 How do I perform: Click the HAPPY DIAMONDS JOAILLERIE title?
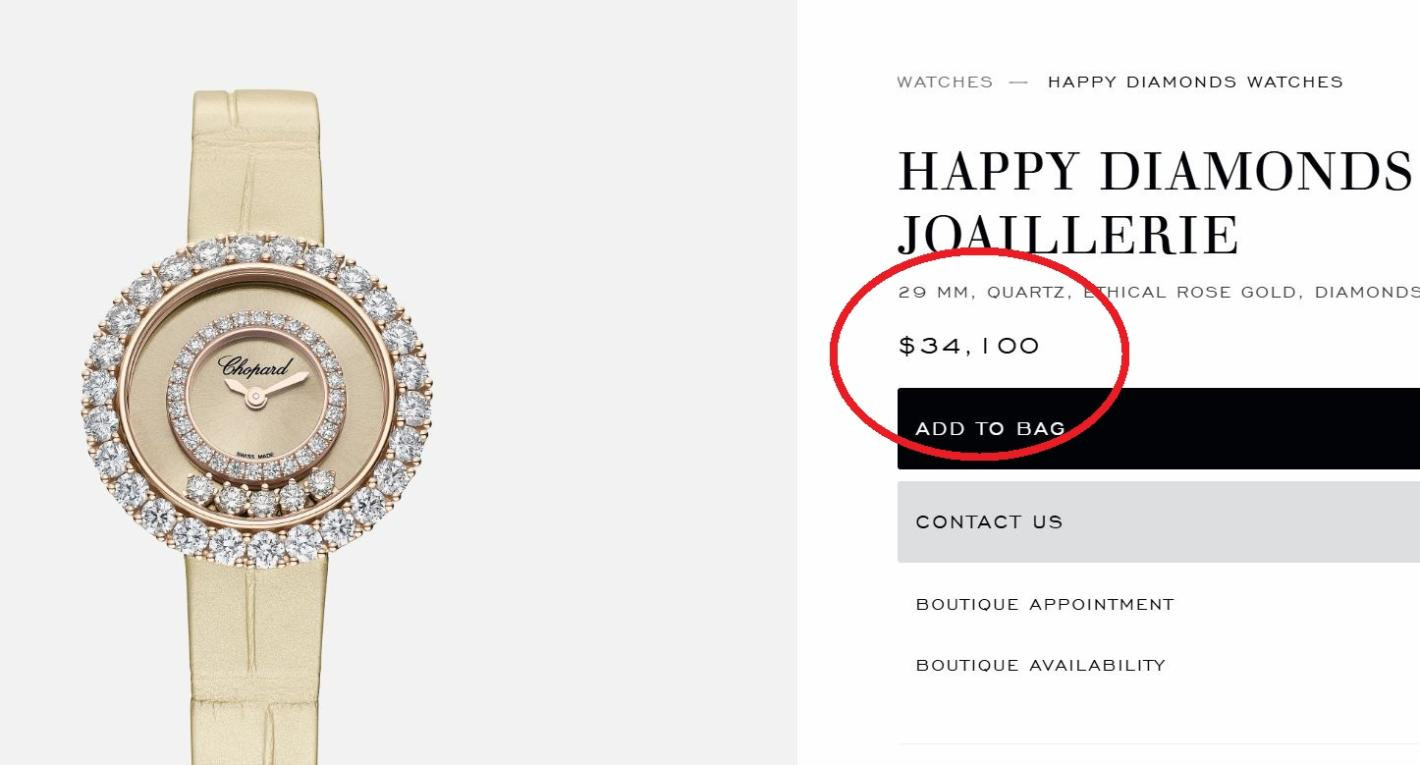tap(1155, 204)
